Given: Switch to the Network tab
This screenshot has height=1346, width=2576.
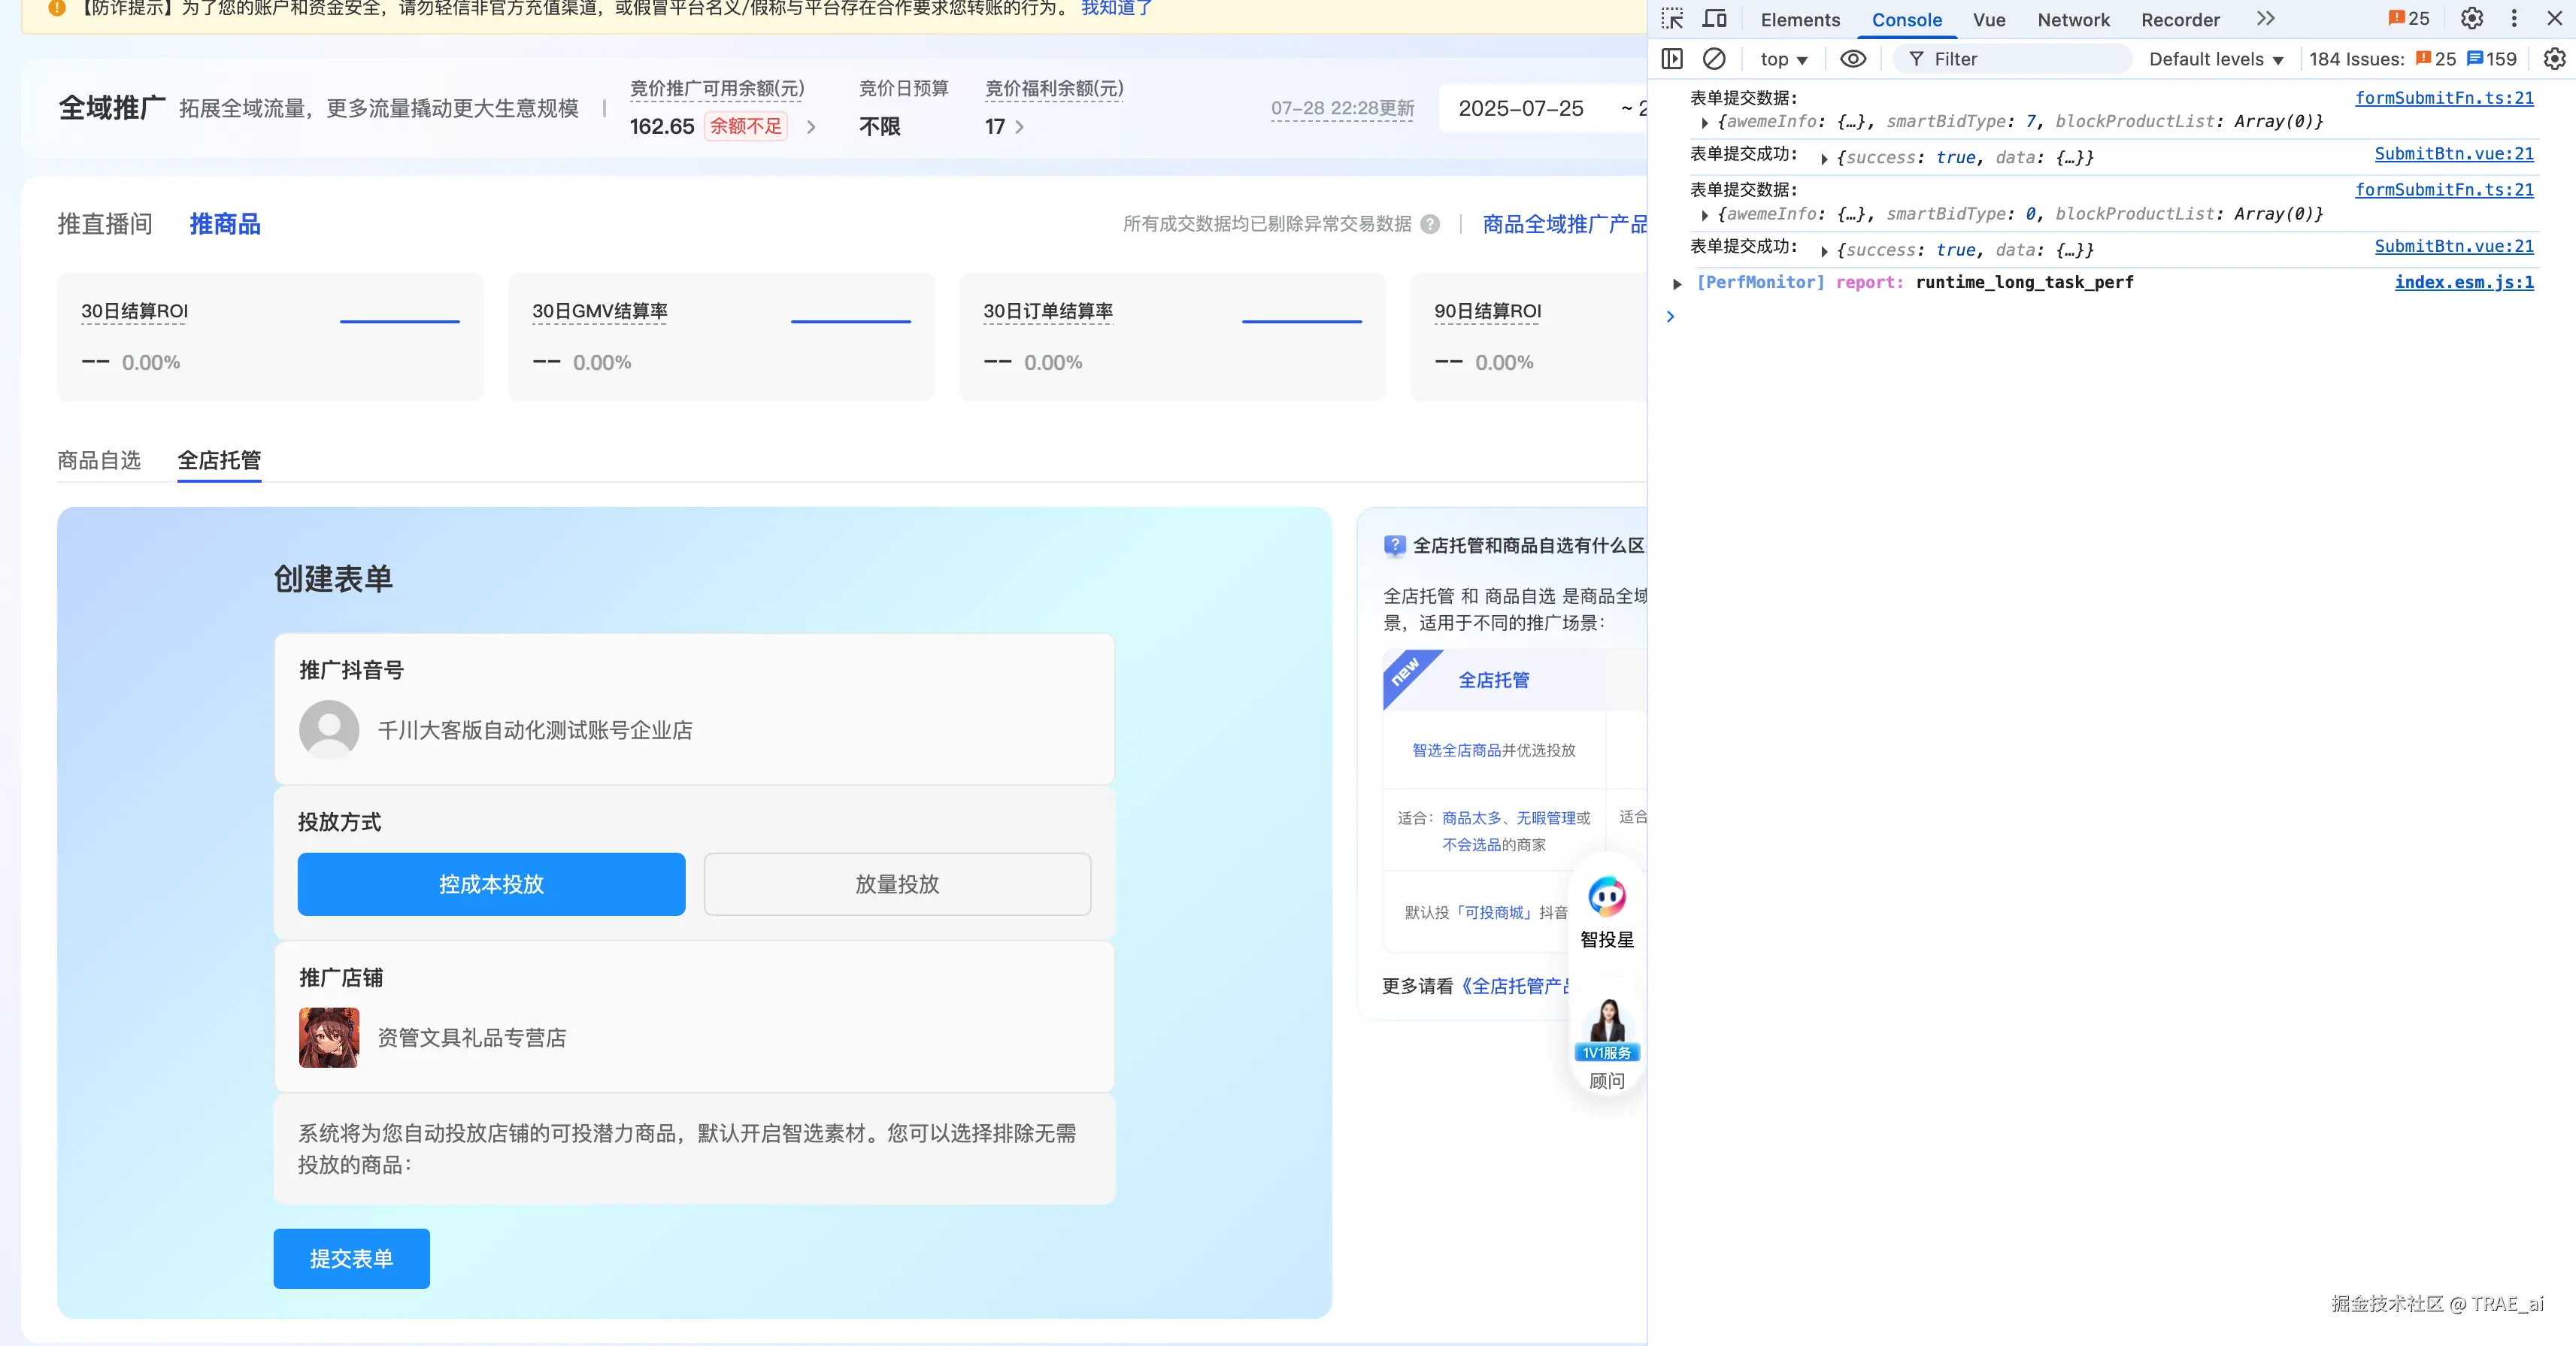Looking at the screenshot, I should coord(2073,20).
